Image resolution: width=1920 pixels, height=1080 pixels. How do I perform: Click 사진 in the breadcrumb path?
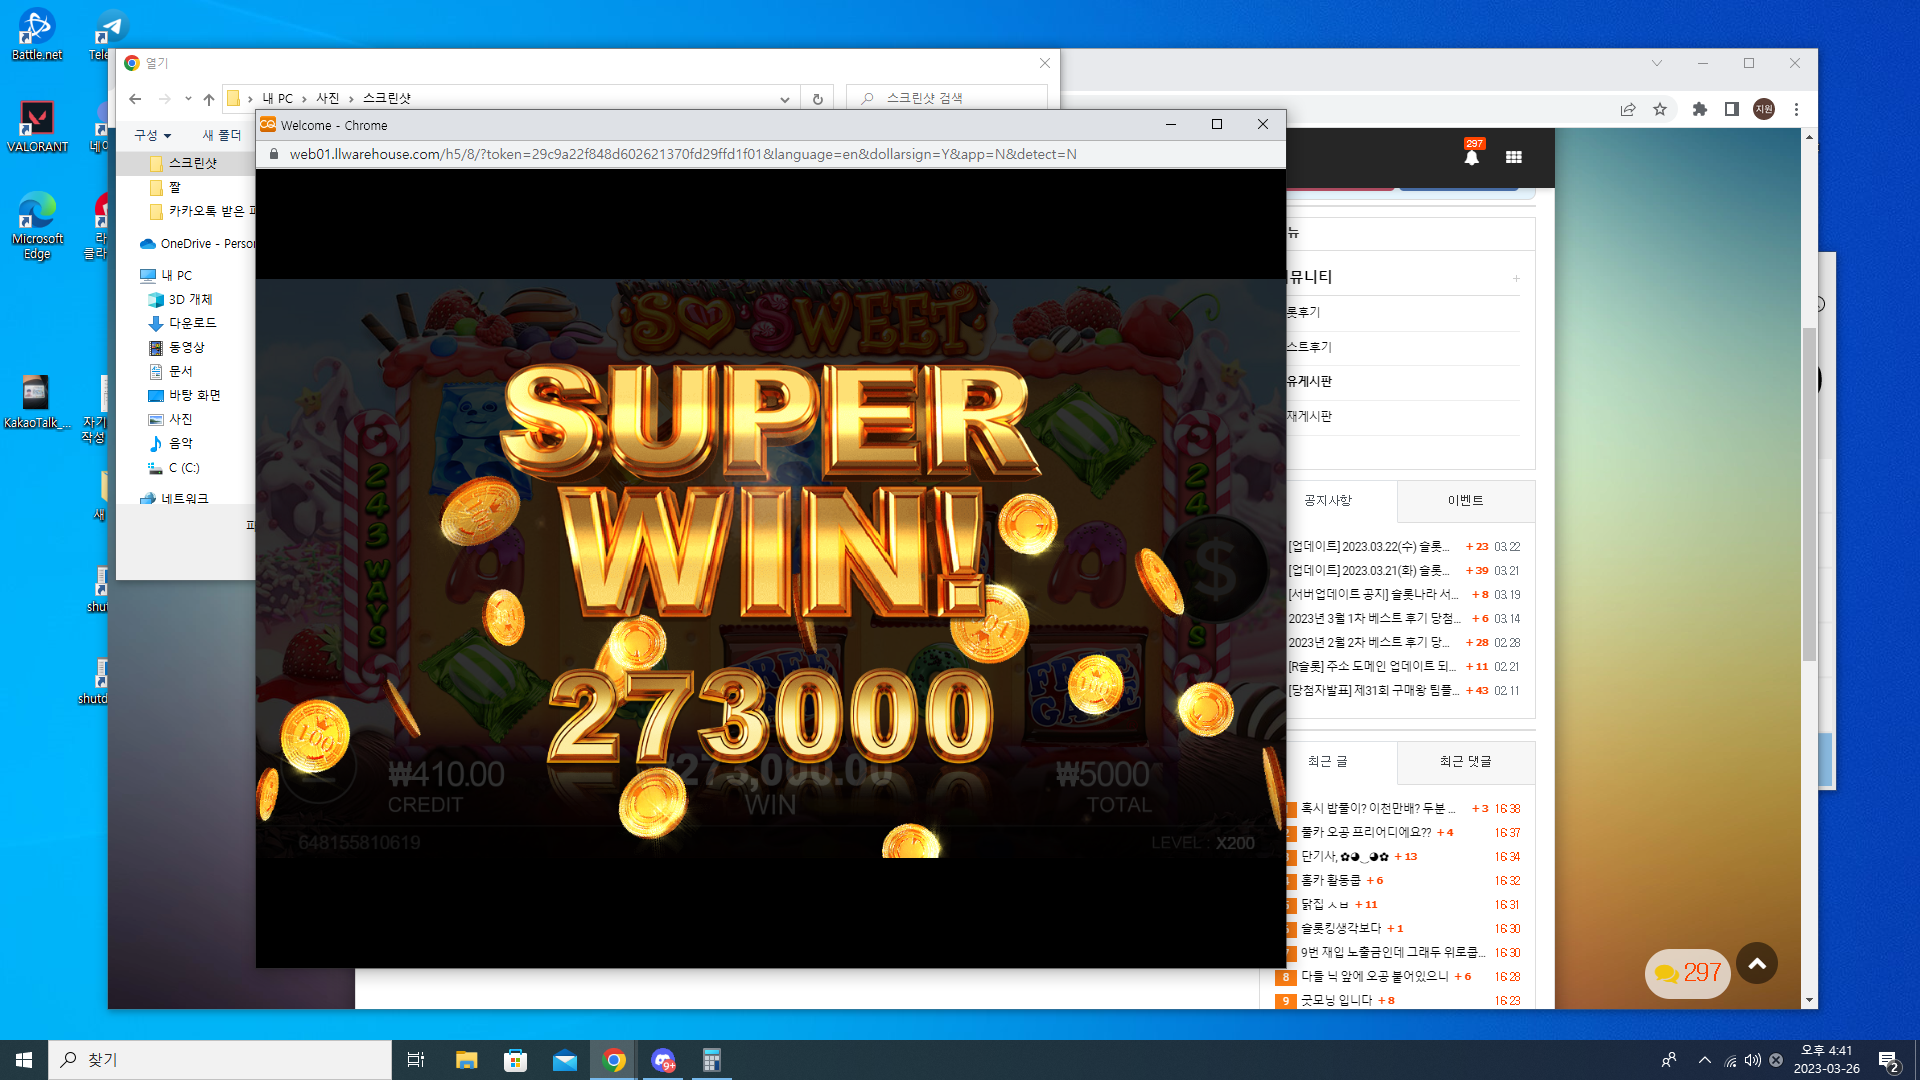pos(328,98)
